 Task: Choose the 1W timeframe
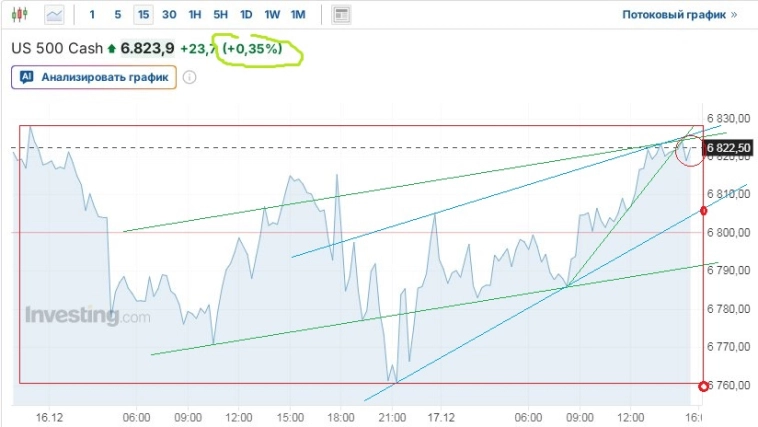(x=272, y=15)
